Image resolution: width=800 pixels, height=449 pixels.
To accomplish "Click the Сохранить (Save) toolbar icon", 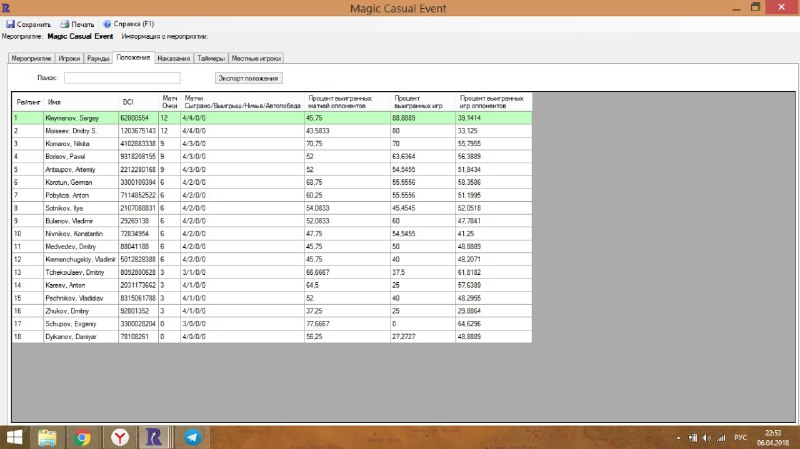I will click(x=11, y=23).
